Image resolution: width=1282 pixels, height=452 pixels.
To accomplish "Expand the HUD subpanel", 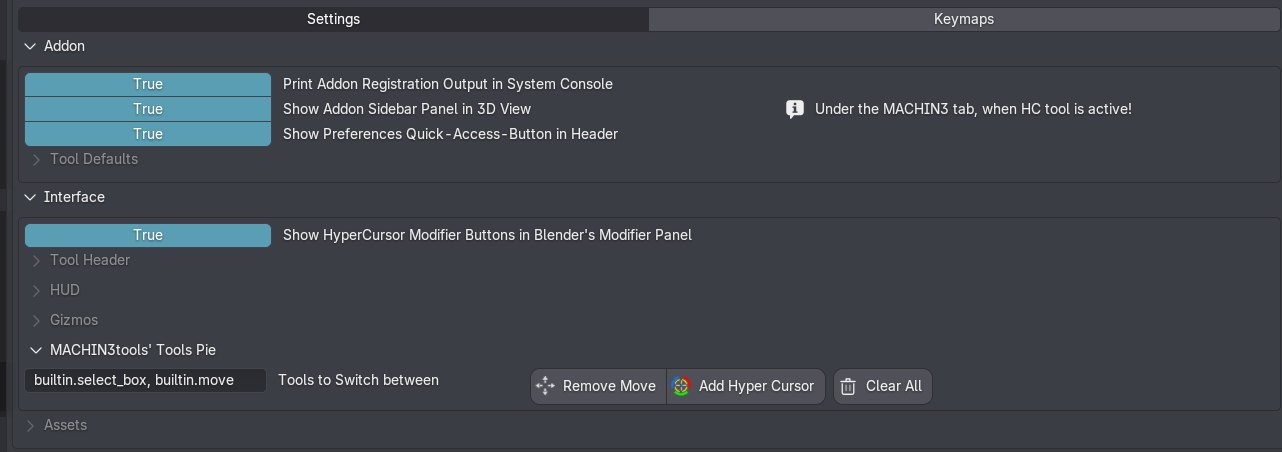I will (x=38, y=290).
